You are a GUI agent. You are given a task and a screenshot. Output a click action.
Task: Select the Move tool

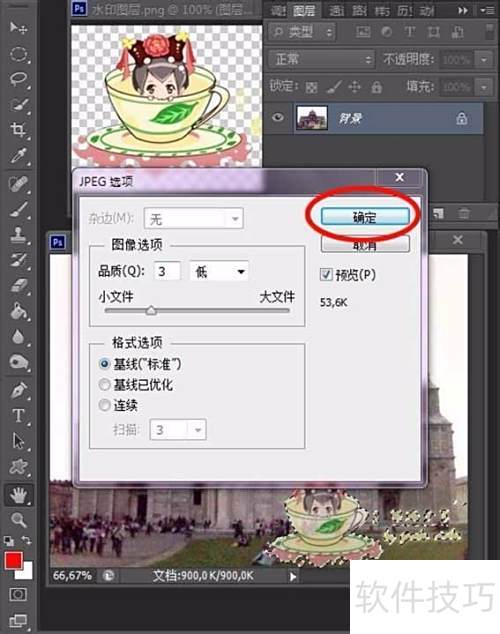tap(18, 28)
